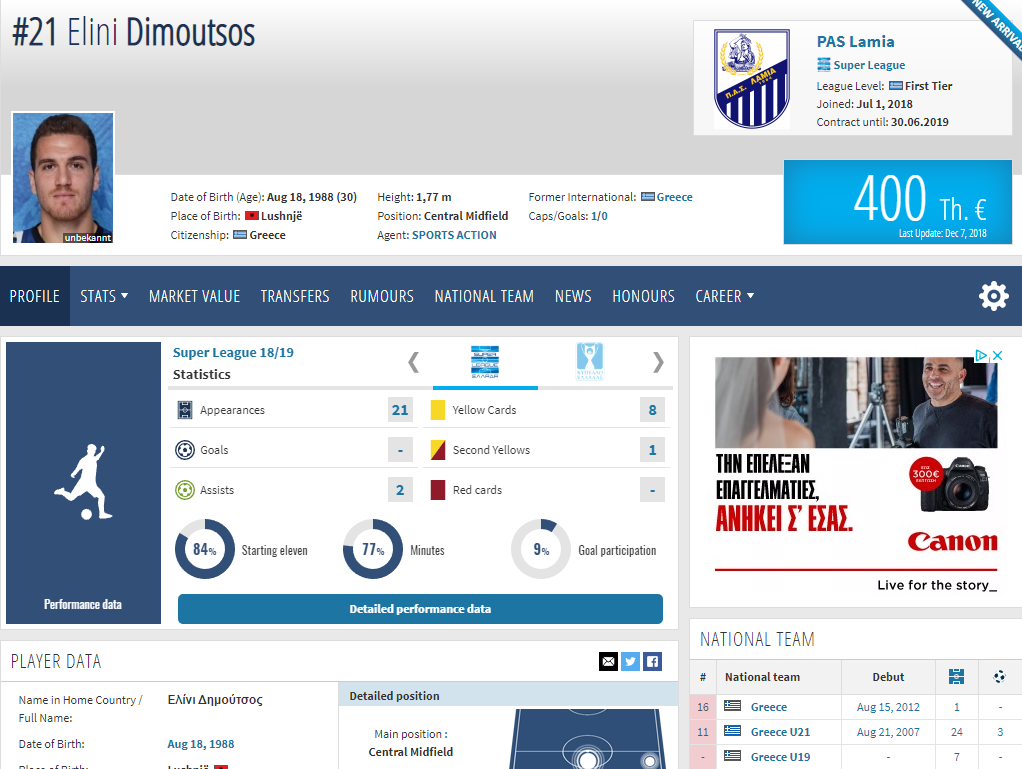This screenshot has height=769, width=1022.
Task: Click the Goal participation 9% progress ring
Action: (x=541, y=549)
